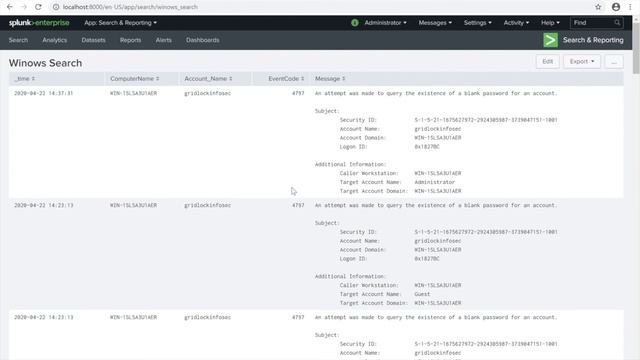Reload the page with the refresh icon
This screenshot has height=360, width=640.
coord(38,7)
